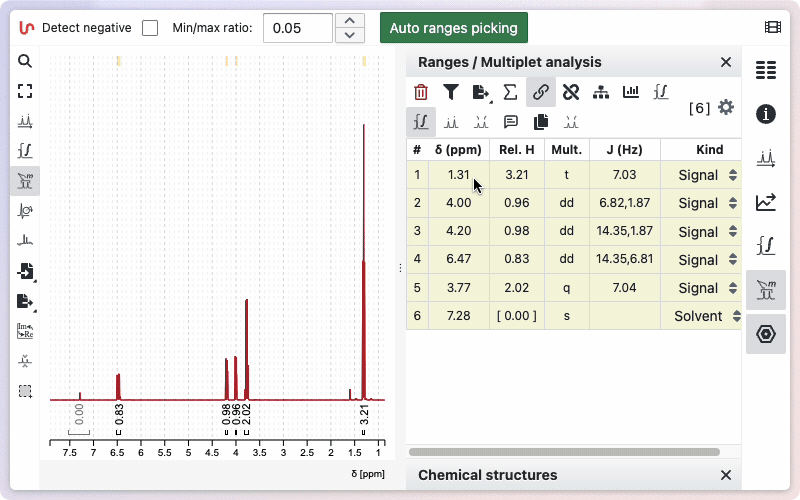Click the Min/max ratio input field
Image resolution: width=800 pixels, height=500 pixels.
tap(297, 28)
